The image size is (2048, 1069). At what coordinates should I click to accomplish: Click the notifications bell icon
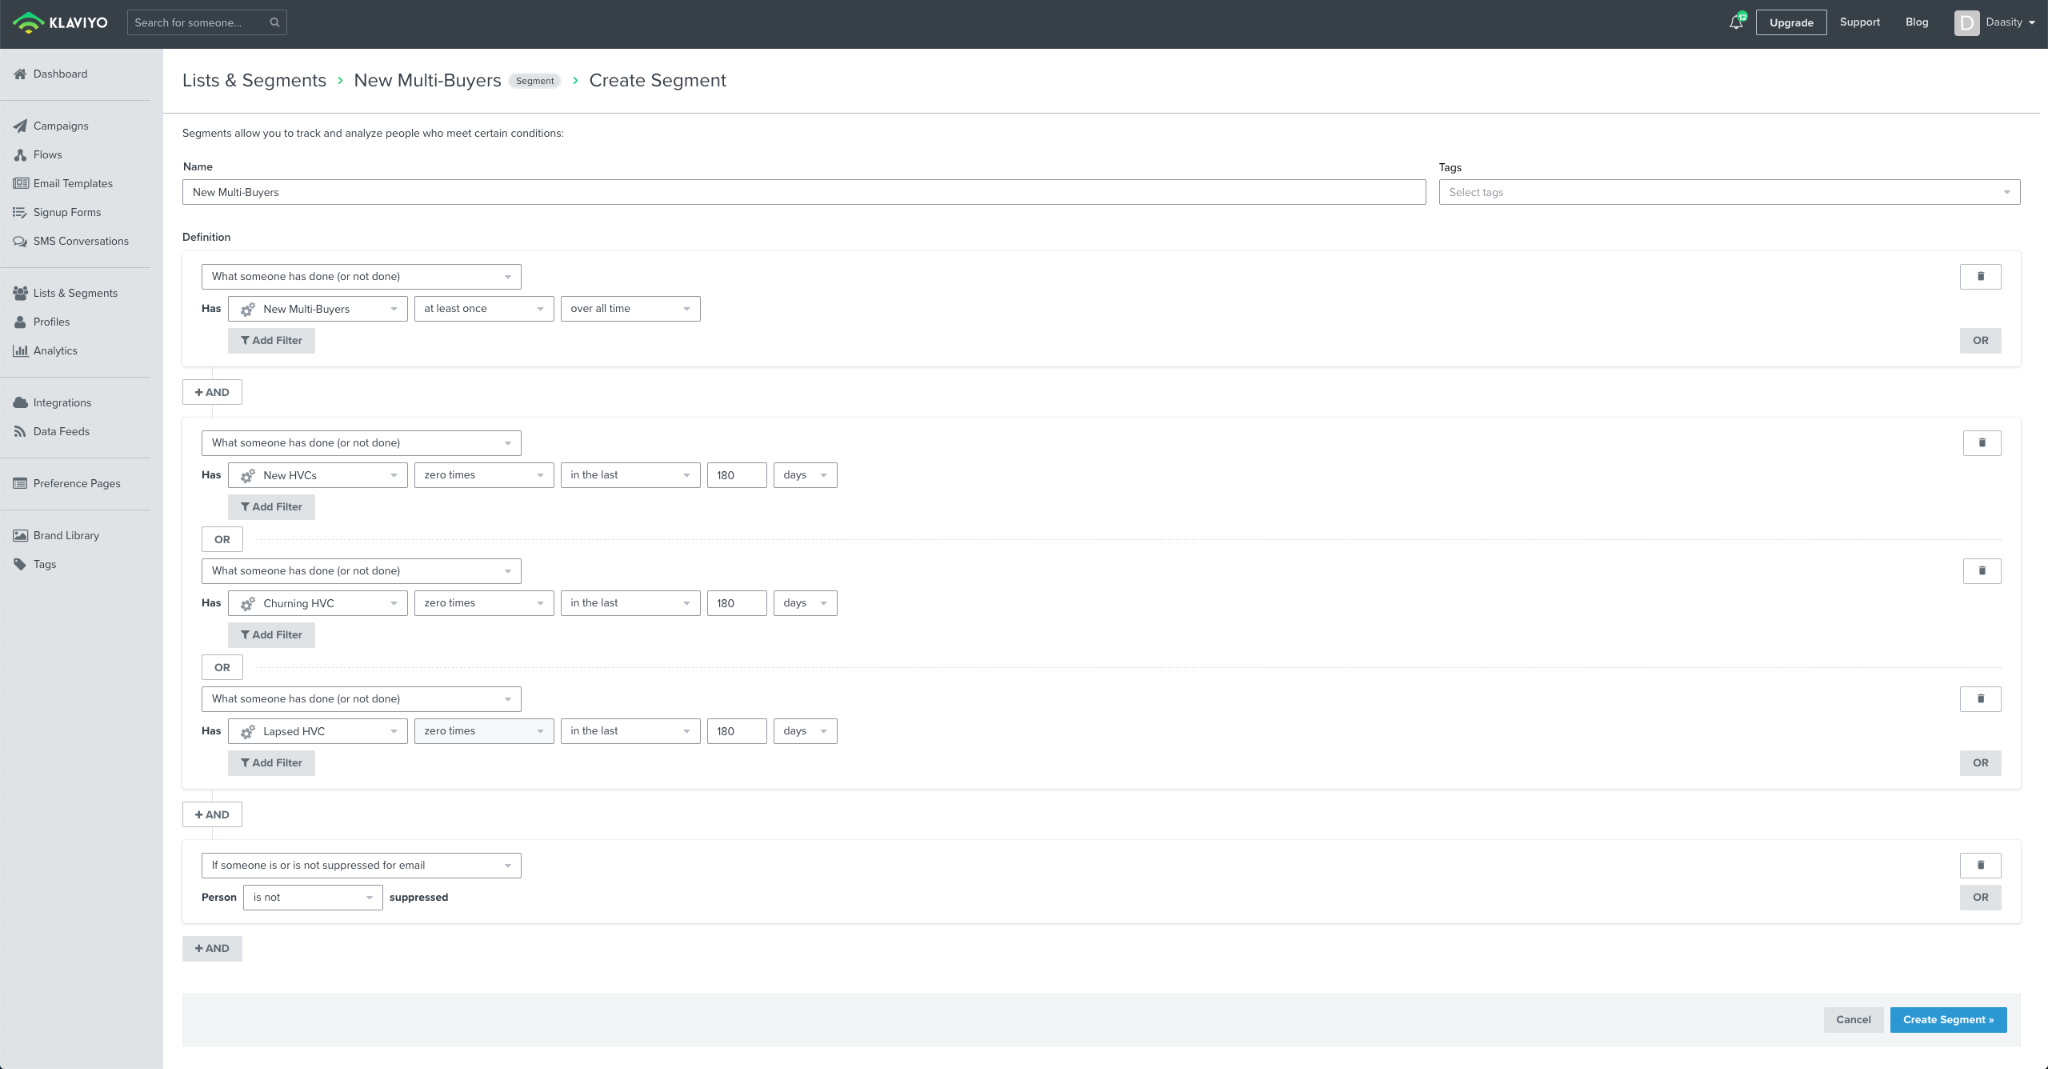point(1736,23)
